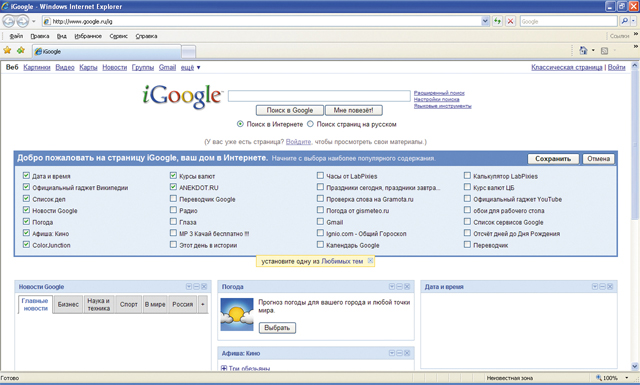The image size is (640, 385).
Task: Check the Калькулятор LabPixies checkbox
Action: click(467, 176)
